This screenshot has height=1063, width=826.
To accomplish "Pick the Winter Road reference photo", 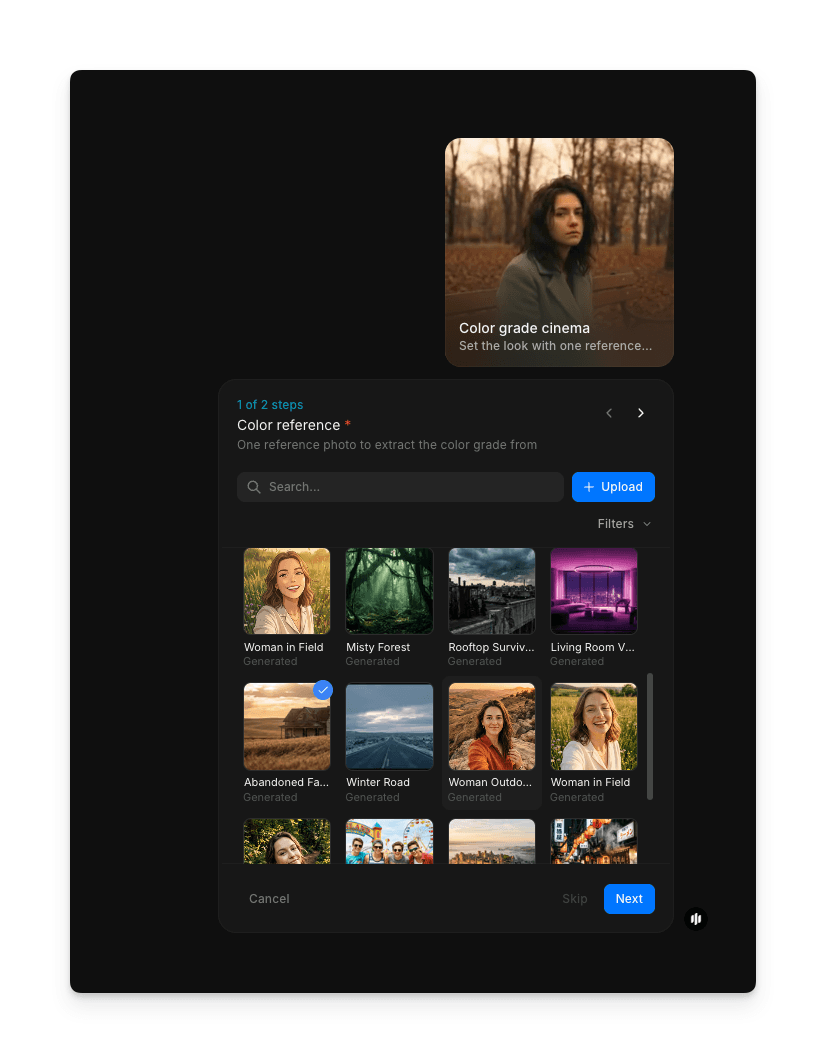I will (389, 726).
